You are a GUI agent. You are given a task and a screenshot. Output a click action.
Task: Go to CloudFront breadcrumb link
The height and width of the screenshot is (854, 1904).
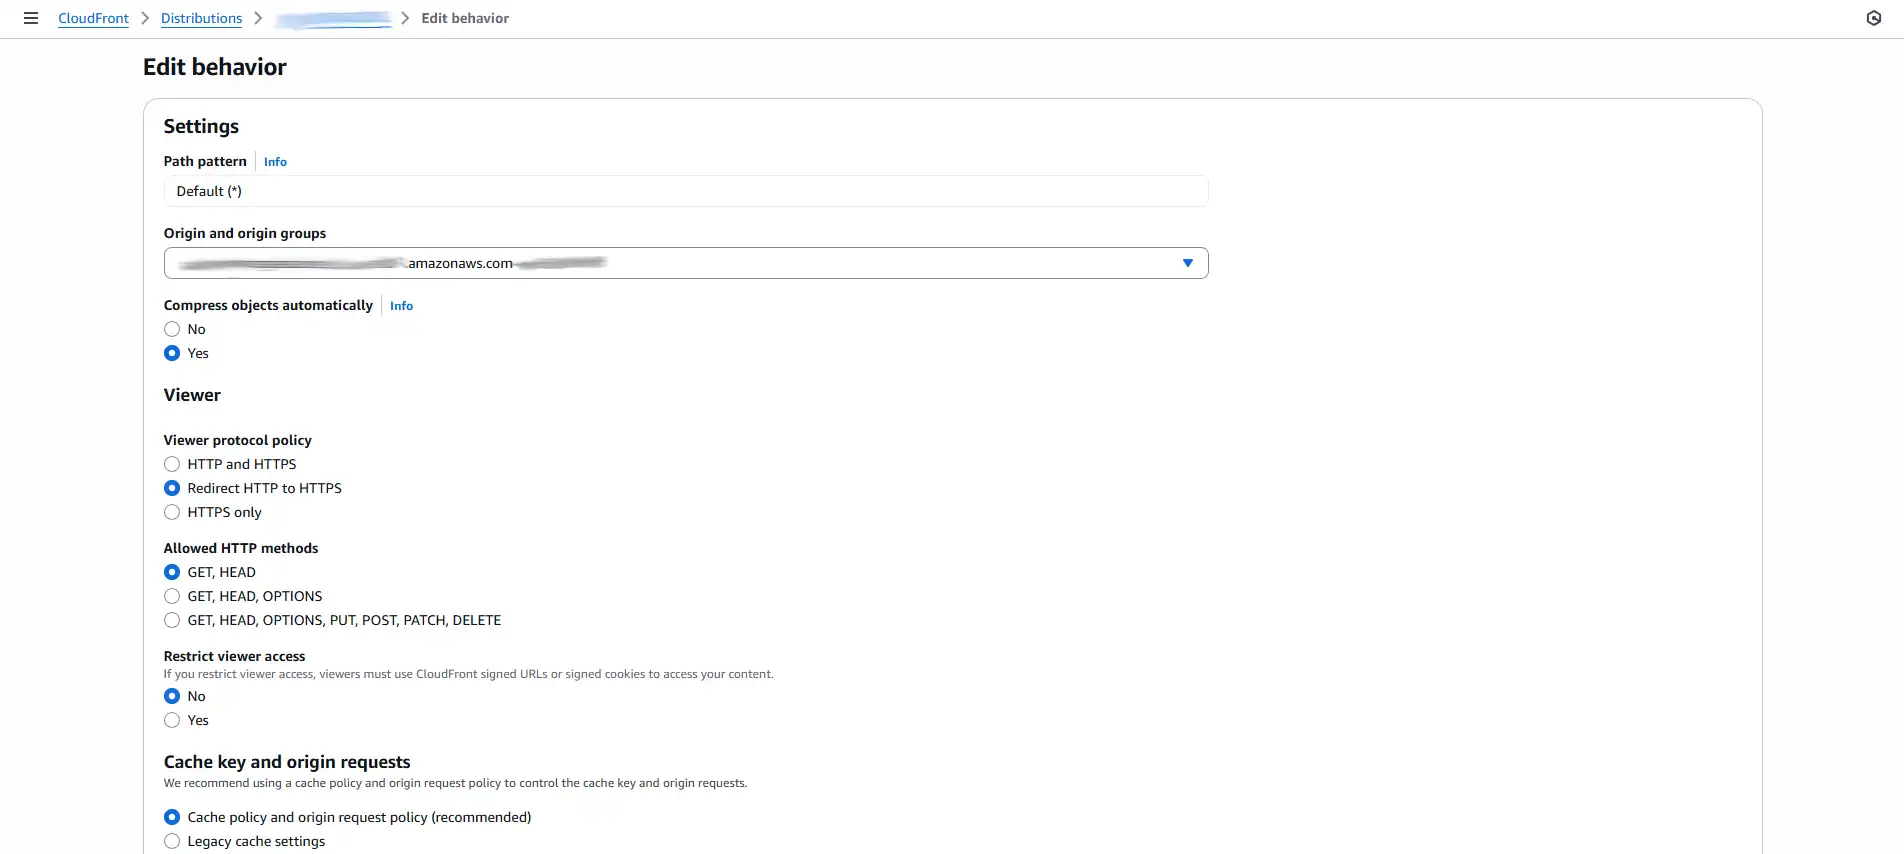pyautogui.click(x=93, y=18)
